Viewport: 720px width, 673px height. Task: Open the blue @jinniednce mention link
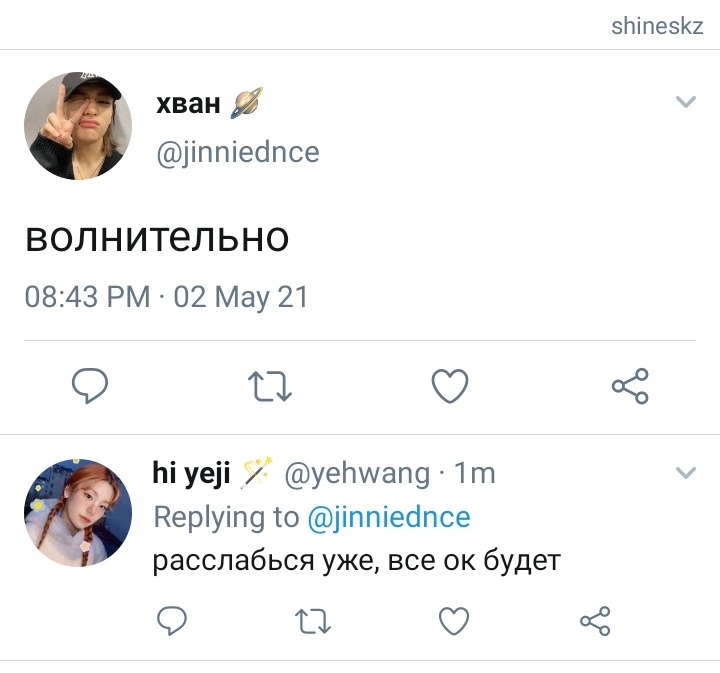[x=389, y=518]
